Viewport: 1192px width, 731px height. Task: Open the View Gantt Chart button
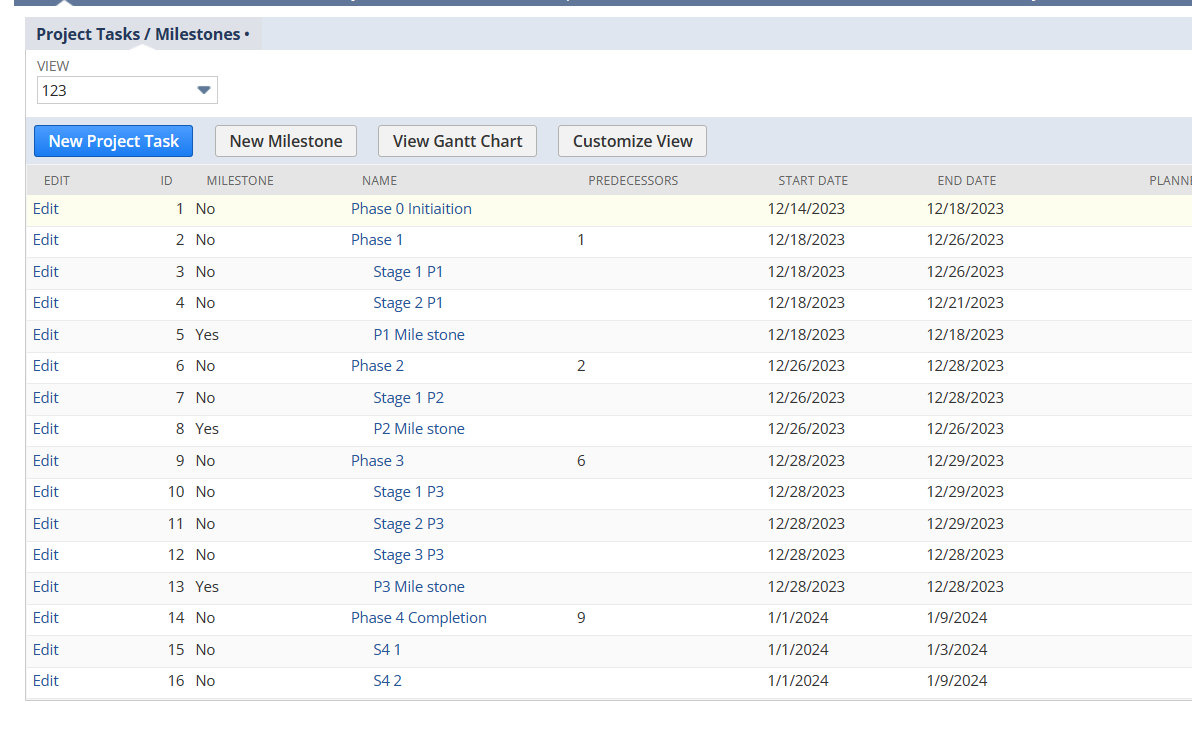[x=457, y=141]
